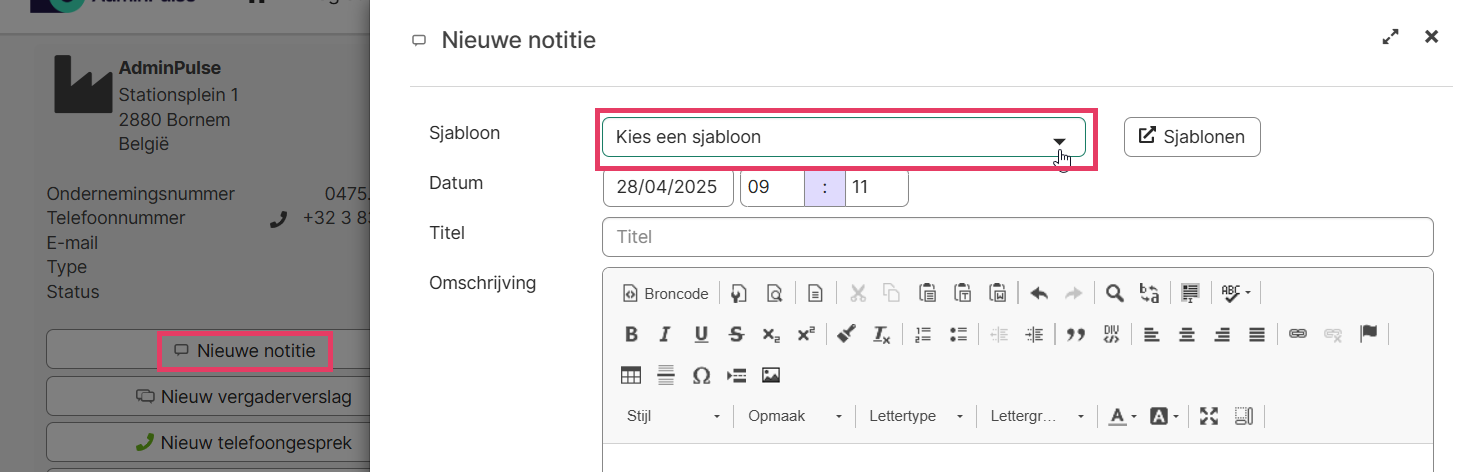
Task: Click the anchor flag icon
Action: (1368, 335)
